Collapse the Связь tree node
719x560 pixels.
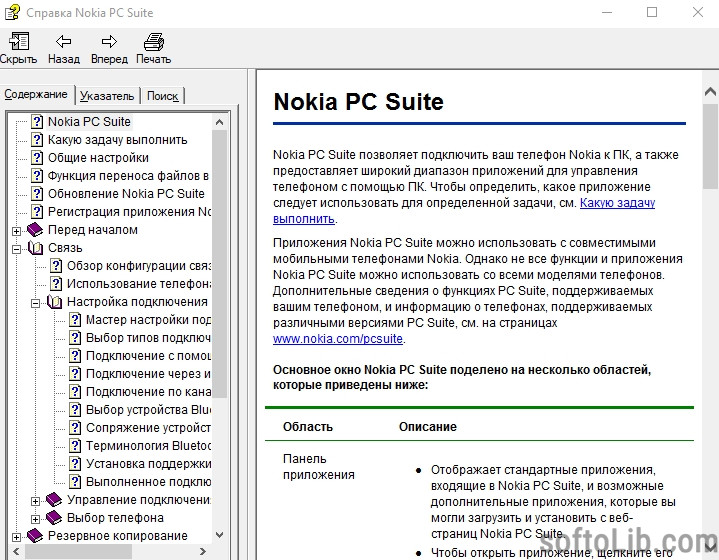(x=17, y=249)
